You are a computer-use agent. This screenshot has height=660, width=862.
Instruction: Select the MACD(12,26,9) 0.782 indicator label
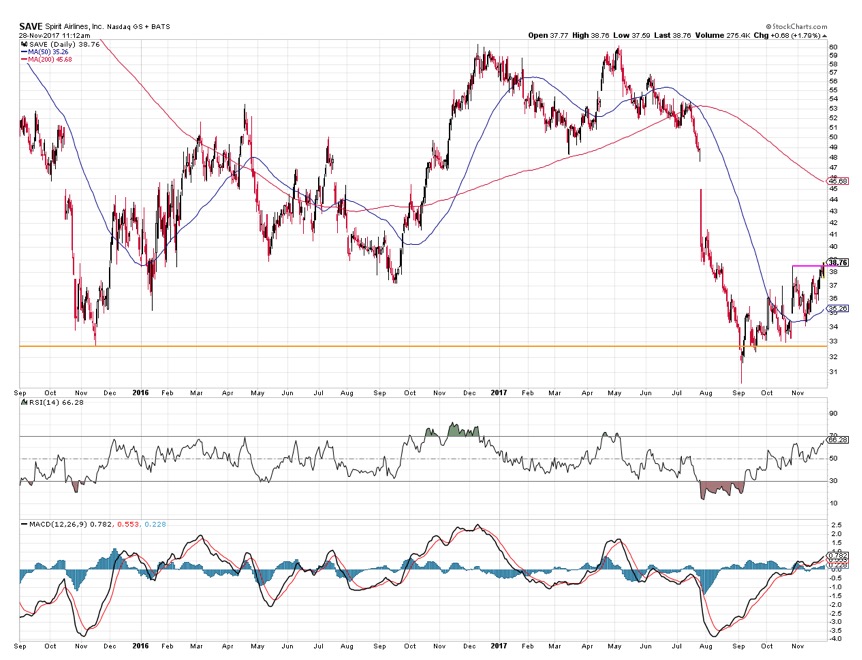point(70,524)
